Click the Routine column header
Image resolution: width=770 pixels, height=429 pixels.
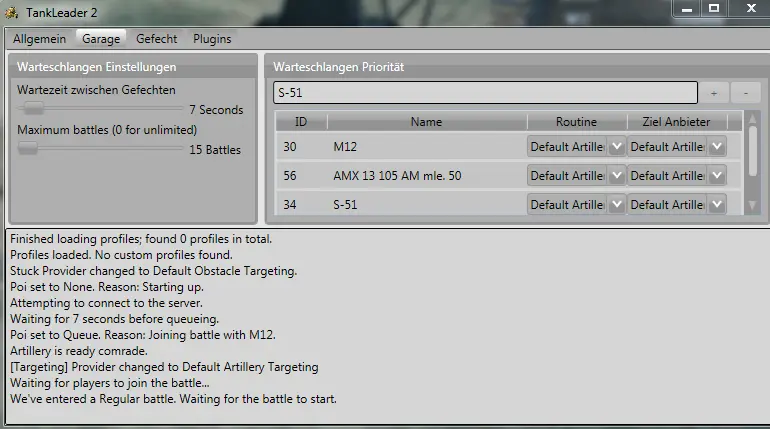coord(577,122)
